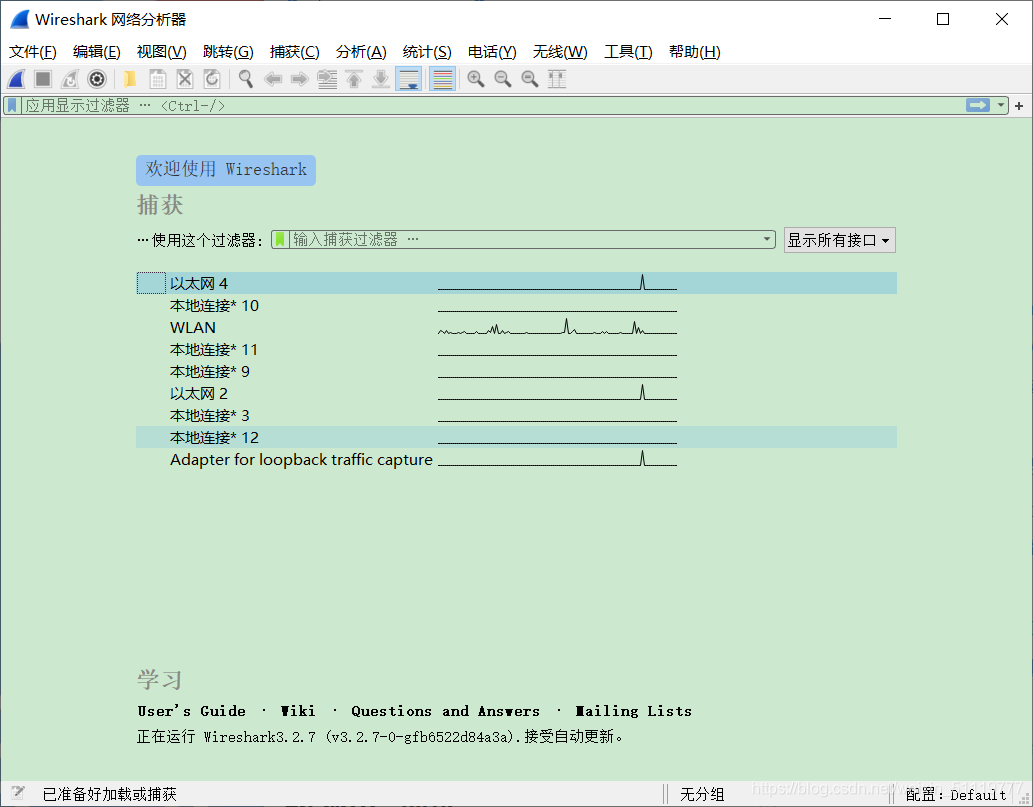This screenshot has height=807, width=1033.
Task: Click 配置: Default profile in status bar
Action: 955,794
